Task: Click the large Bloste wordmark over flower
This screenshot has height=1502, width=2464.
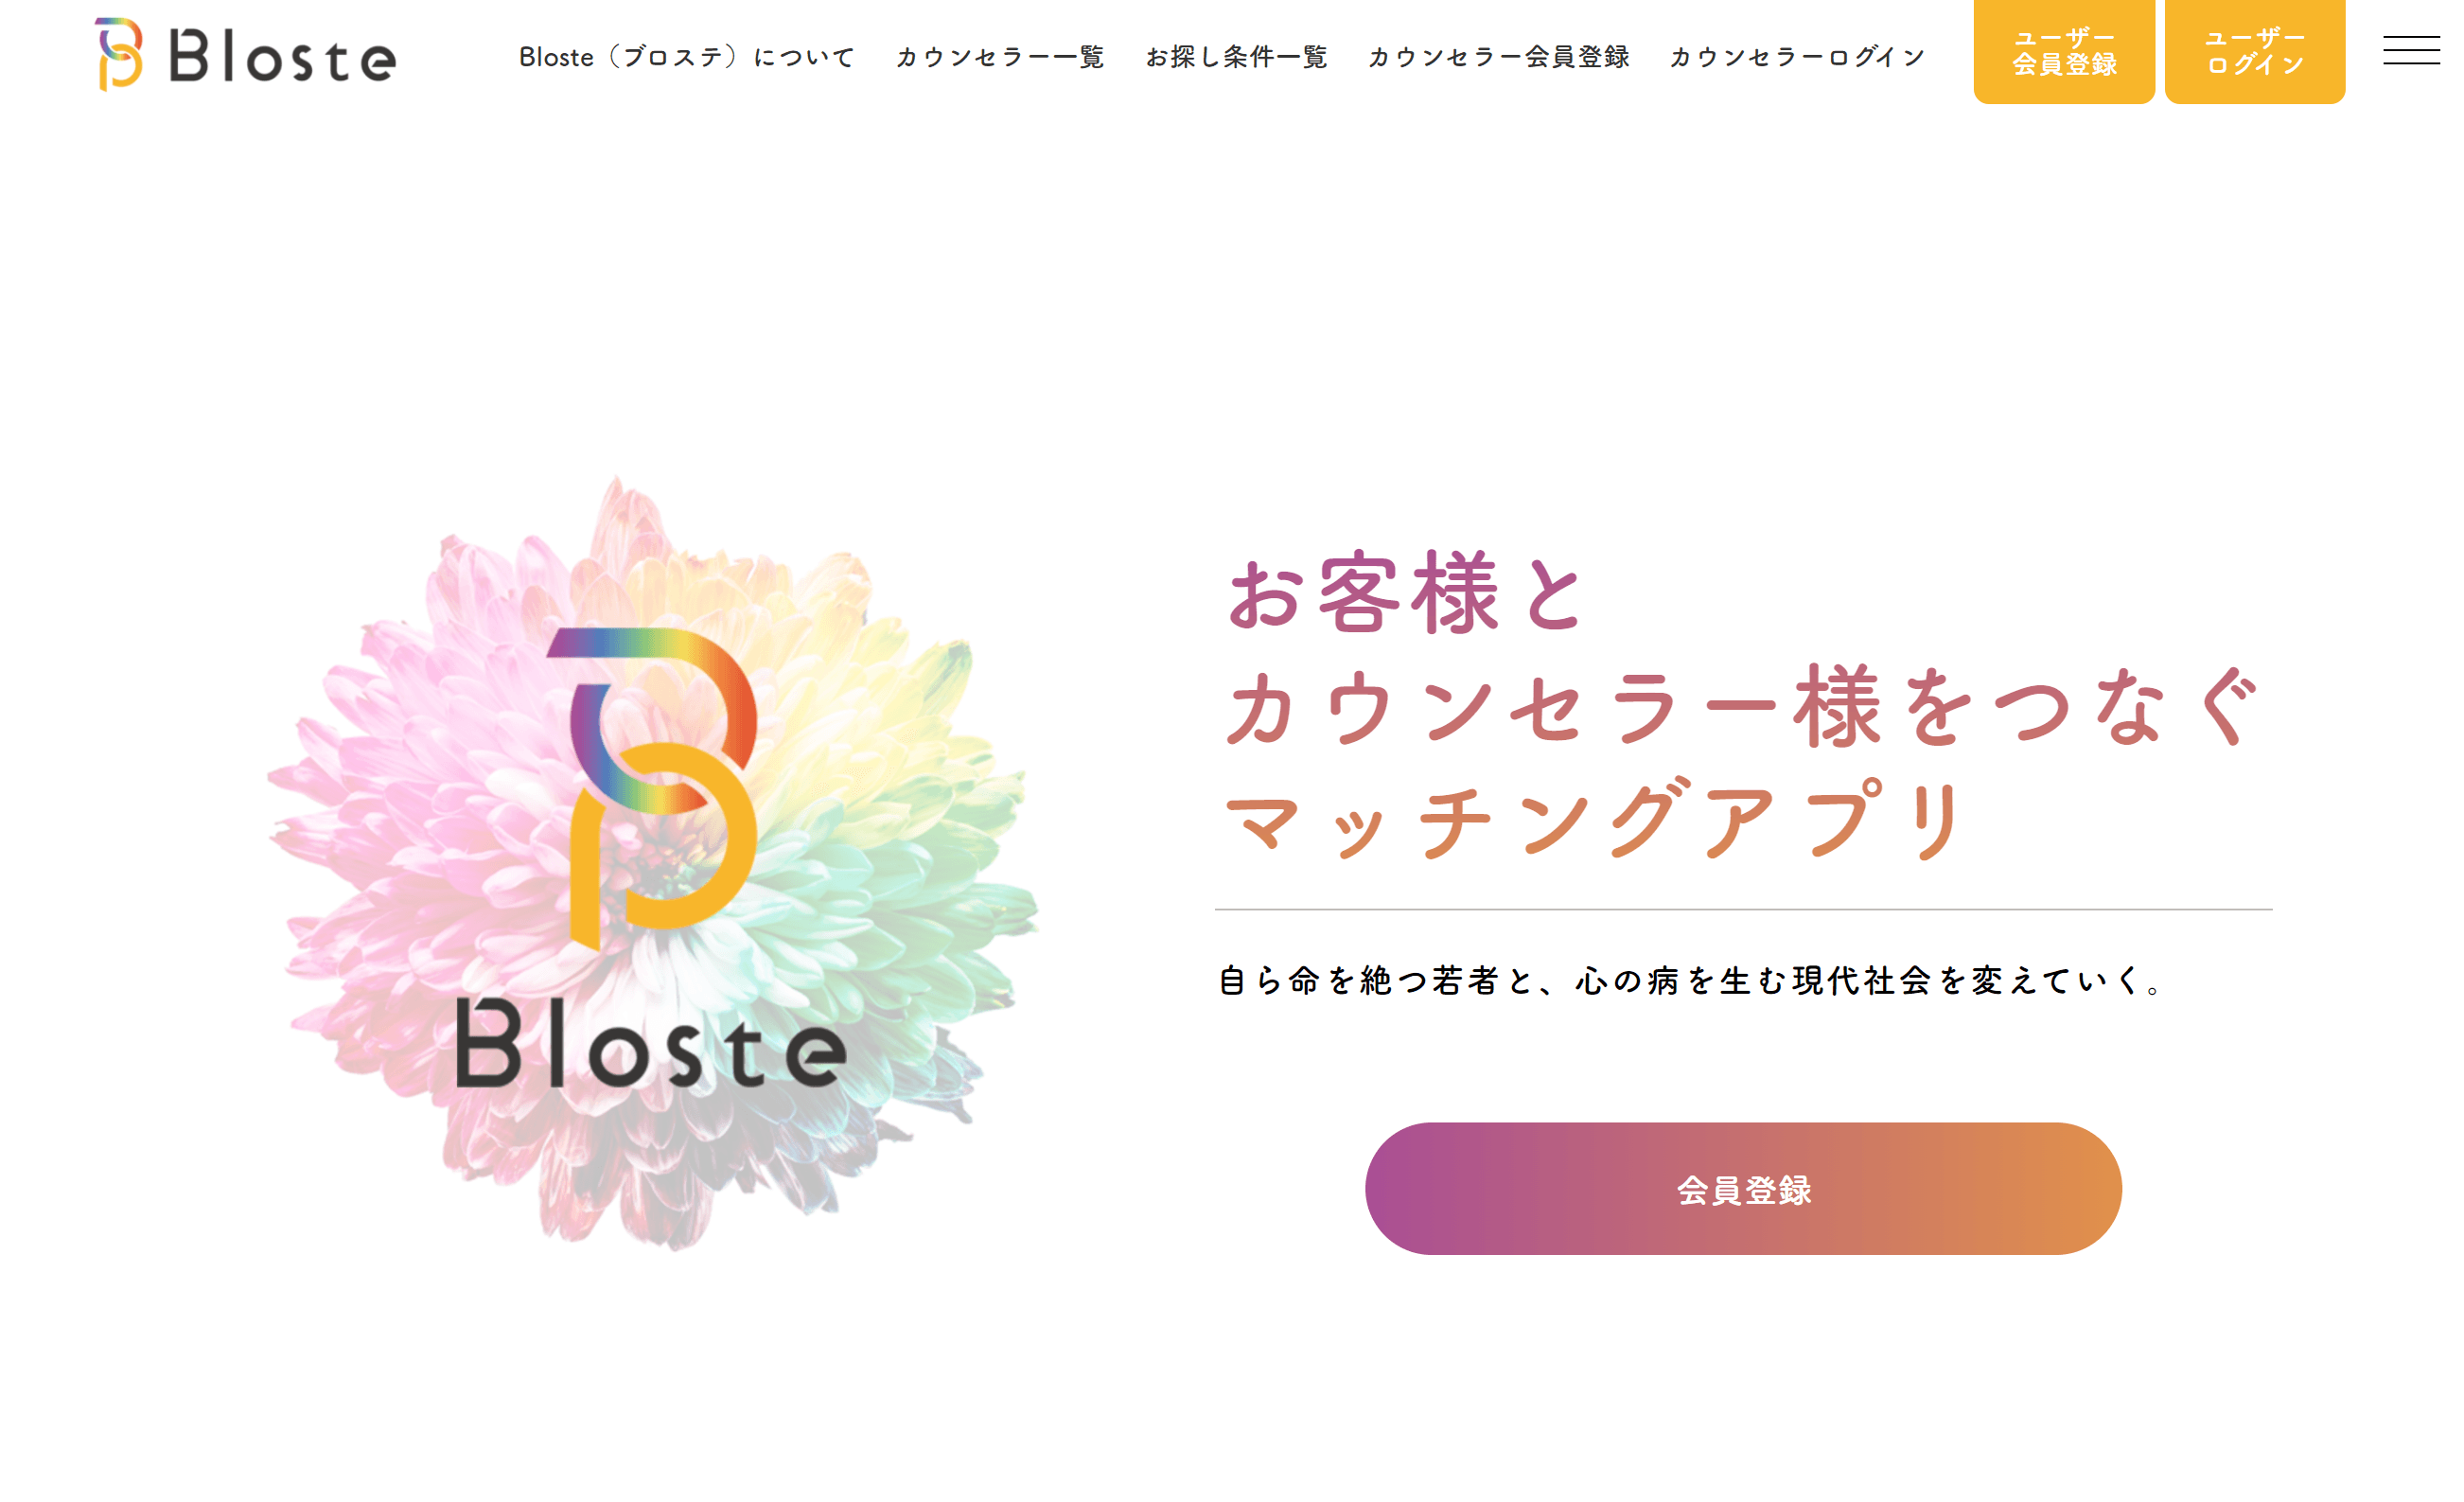Action: [651, 1045]
